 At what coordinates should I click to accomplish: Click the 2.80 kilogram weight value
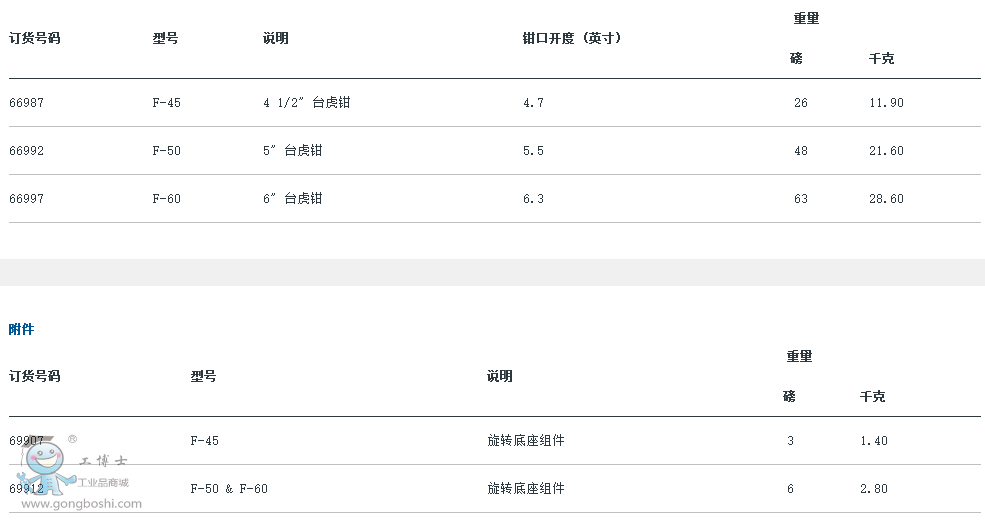tap(874, 488)
